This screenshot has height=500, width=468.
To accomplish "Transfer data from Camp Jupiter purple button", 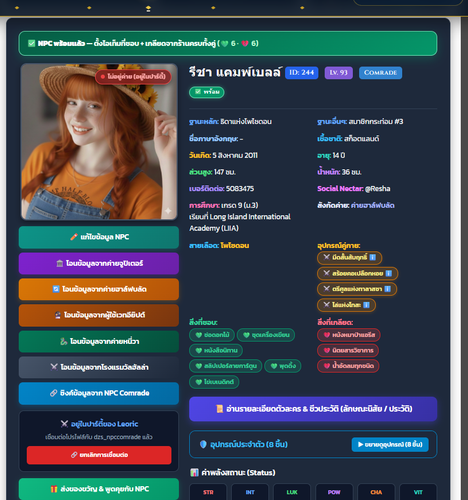I will click(99, 263).
